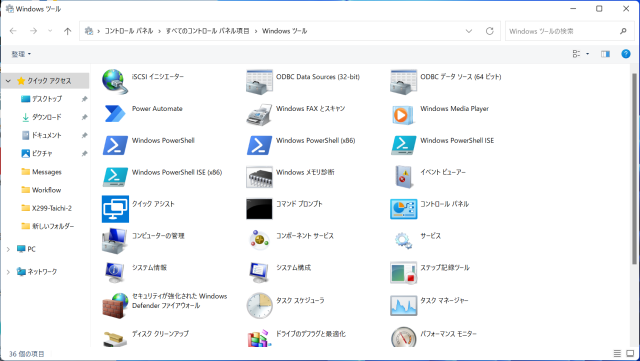Open address bar history dropdown
Viewport: 640px width, 361px height.
tap(469, 31)
